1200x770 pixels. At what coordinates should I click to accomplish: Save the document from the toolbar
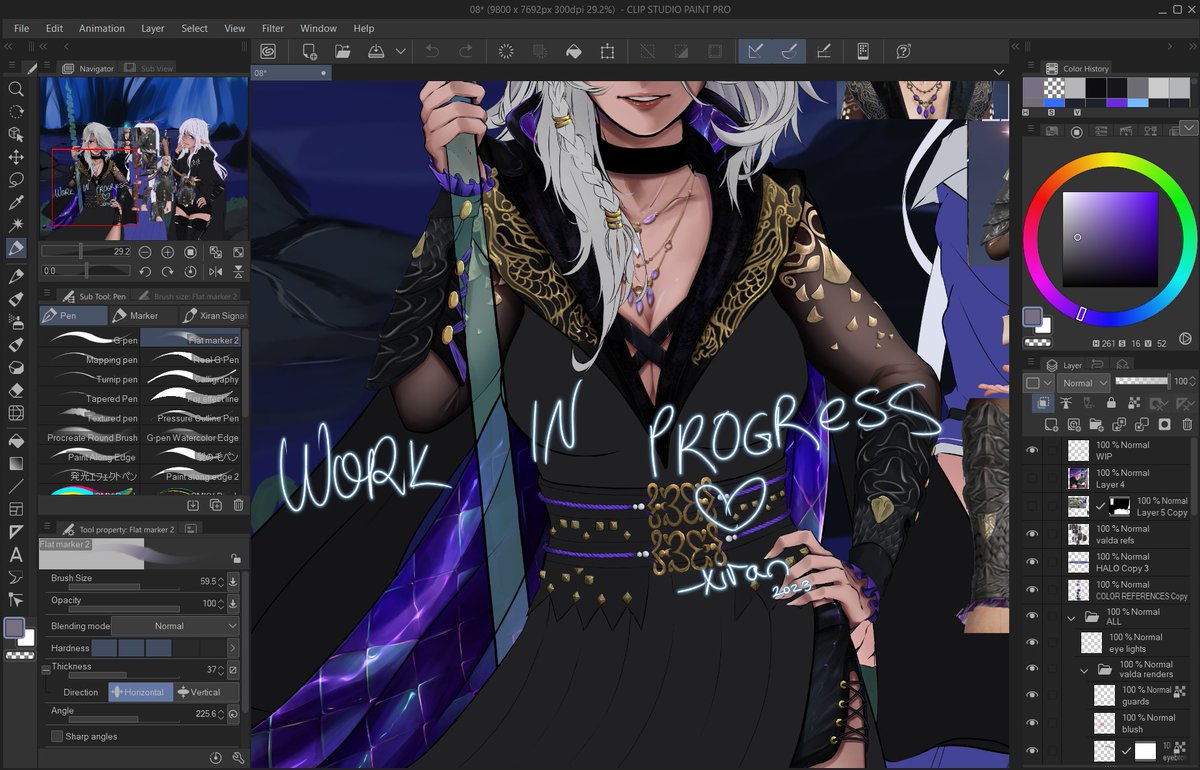point(376,51)
